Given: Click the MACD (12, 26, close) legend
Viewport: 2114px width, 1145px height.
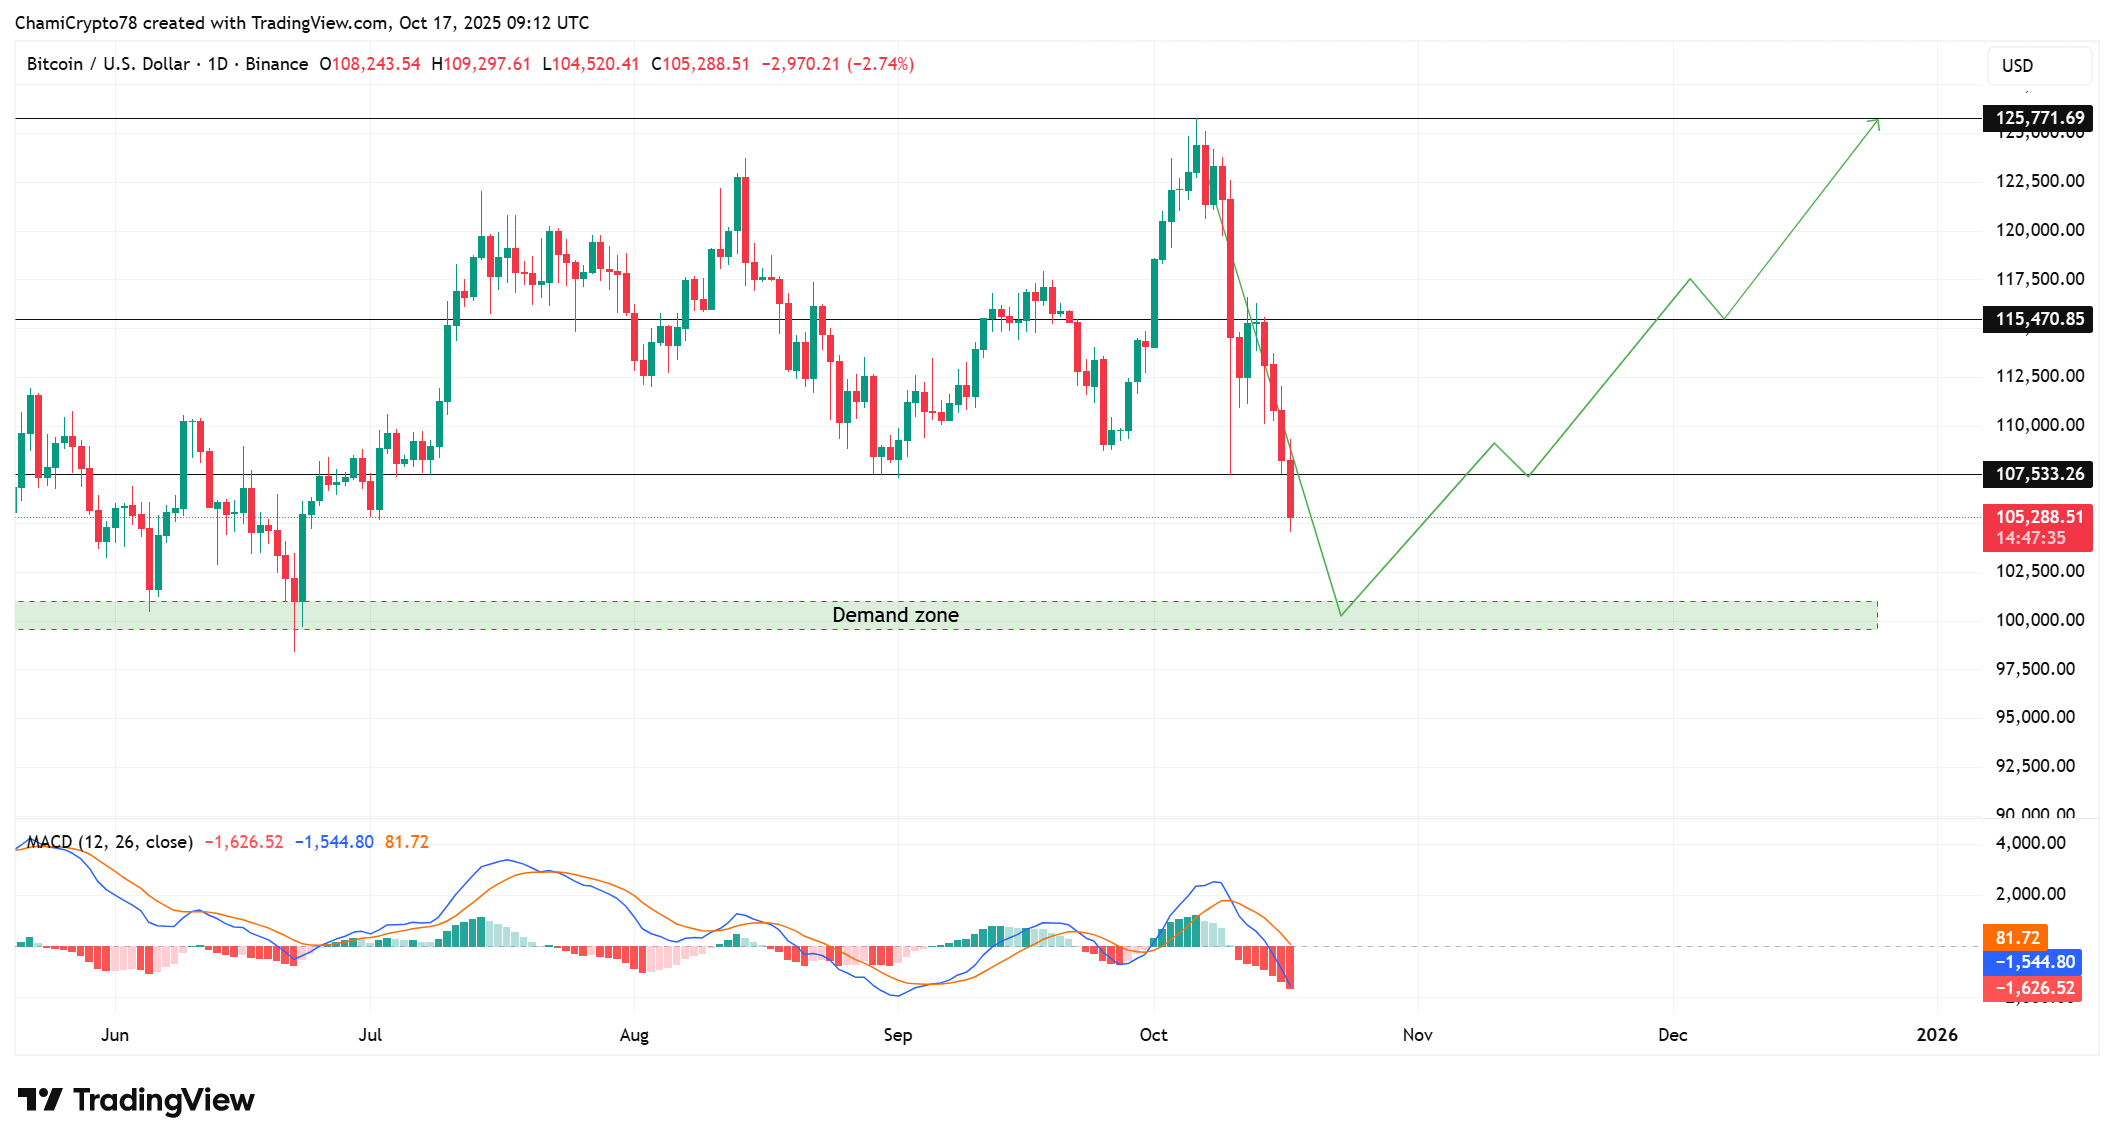Looking at the screenshot, I should (110, 842).
